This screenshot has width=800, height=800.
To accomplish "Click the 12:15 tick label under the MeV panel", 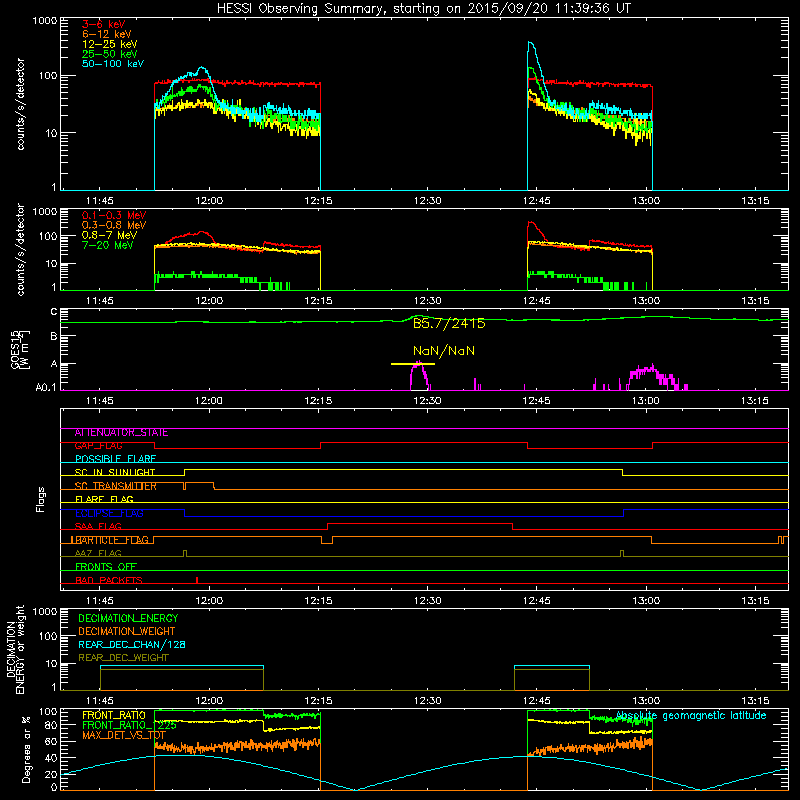I will [318, 301].
